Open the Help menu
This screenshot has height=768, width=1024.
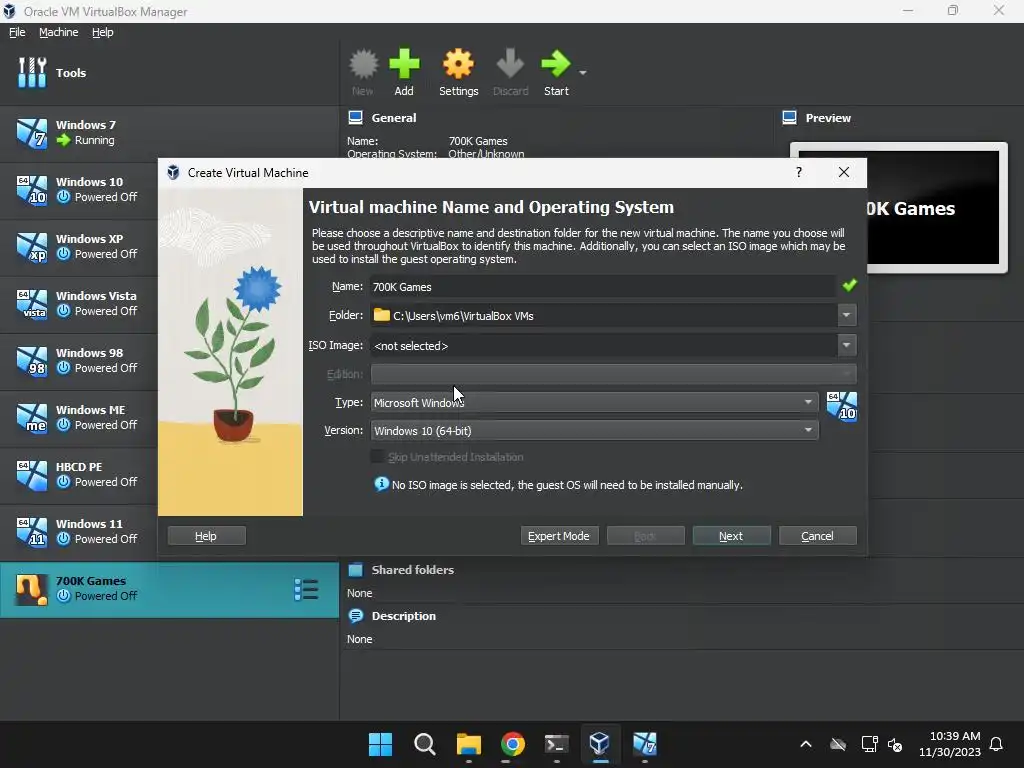(x=103, y=32)
